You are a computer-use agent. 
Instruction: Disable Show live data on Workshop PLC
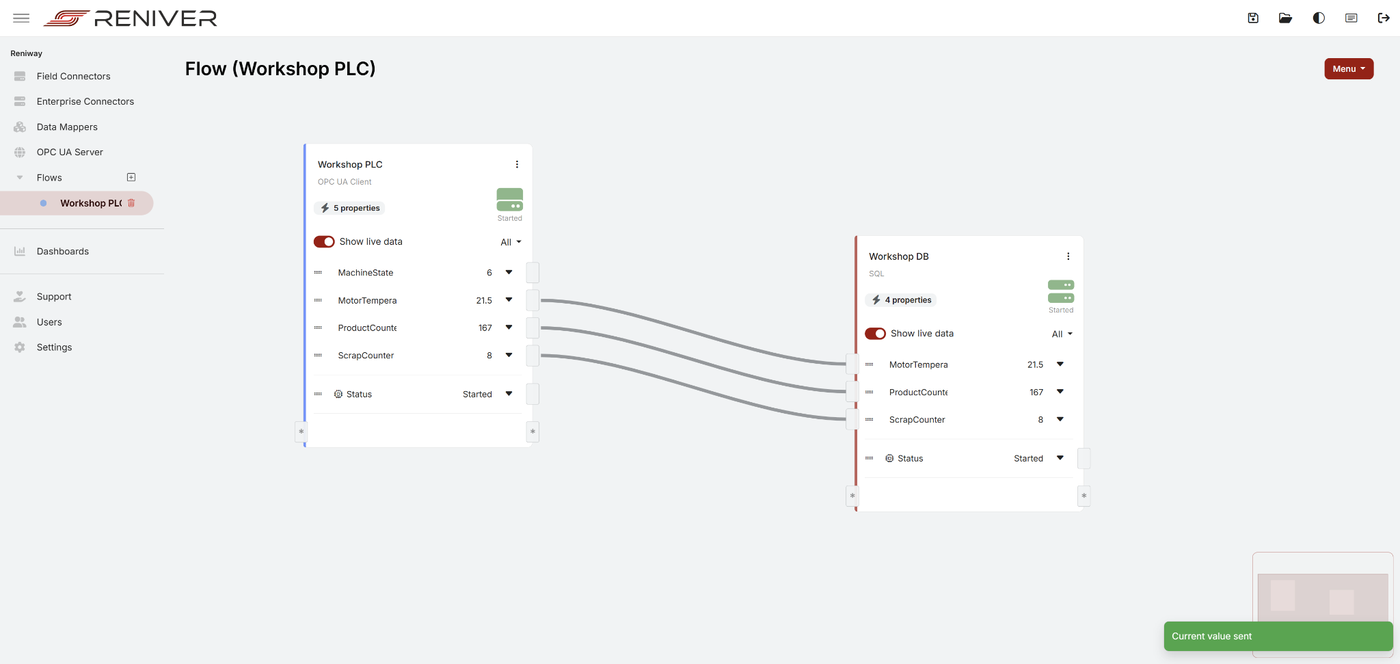coord(324,241)
